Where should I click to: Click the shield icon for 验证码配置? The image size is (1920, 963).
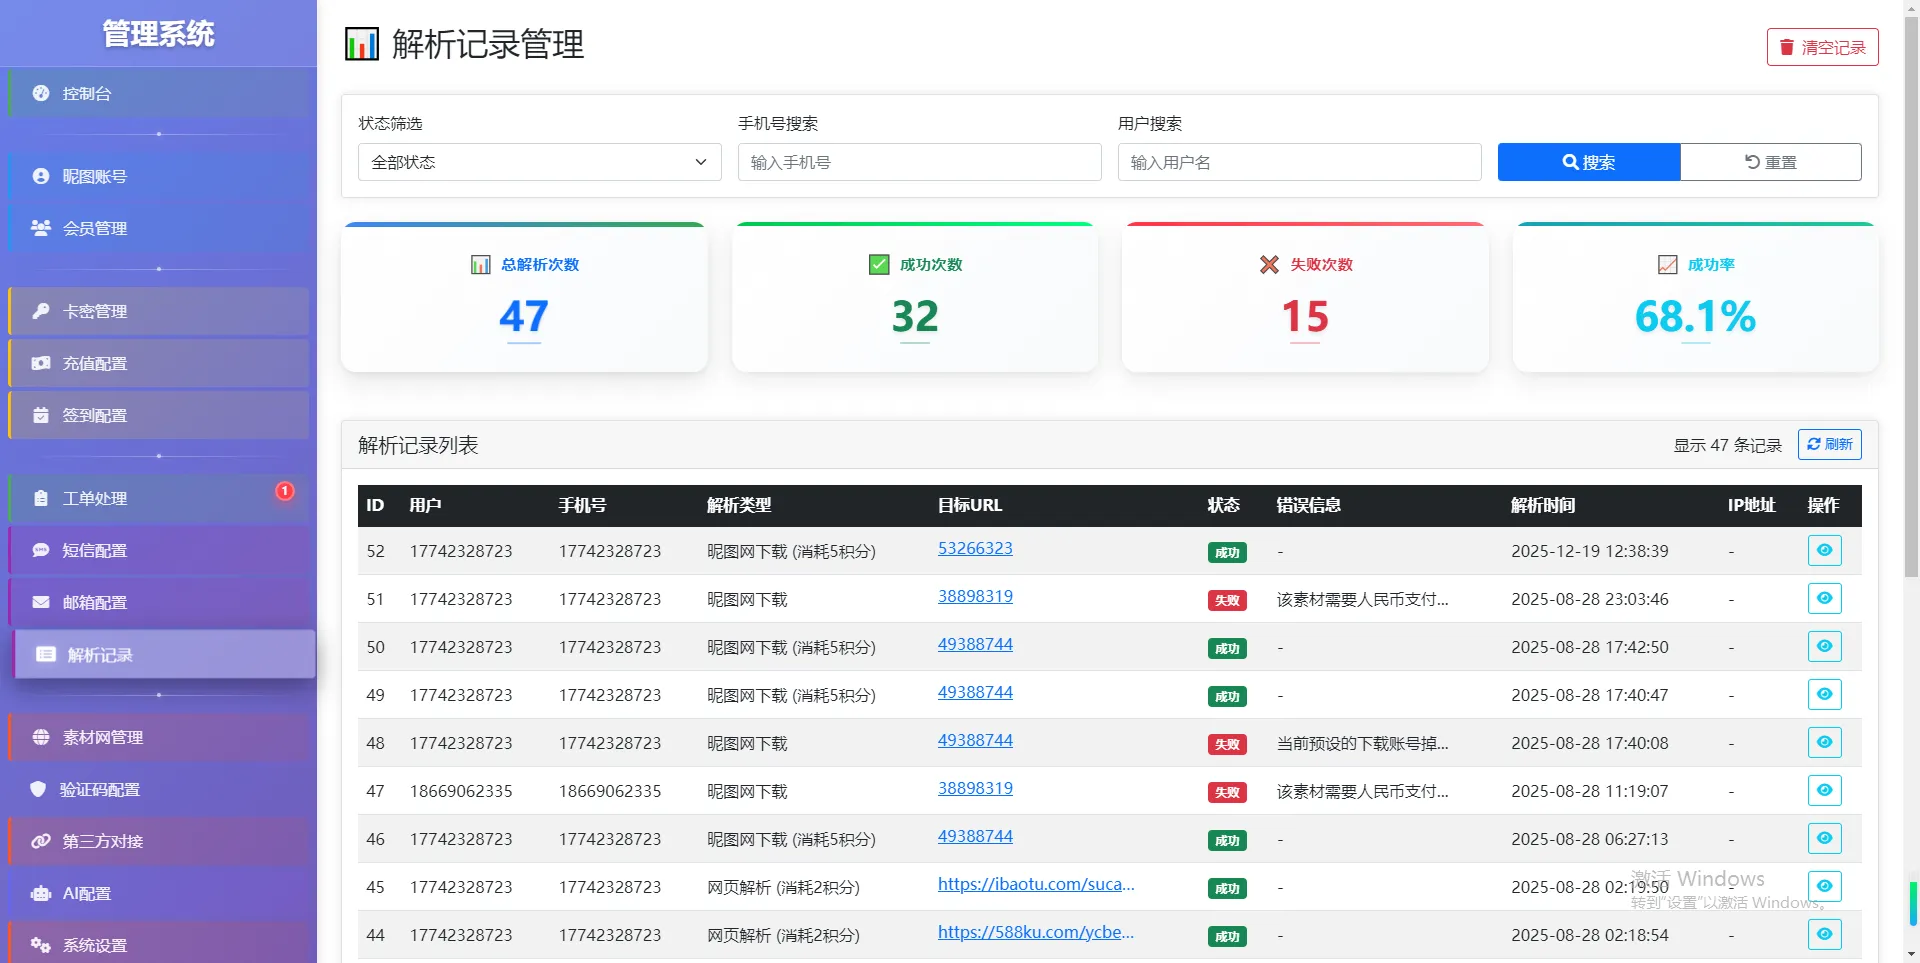pyautogui.click(x=39, y=789)
